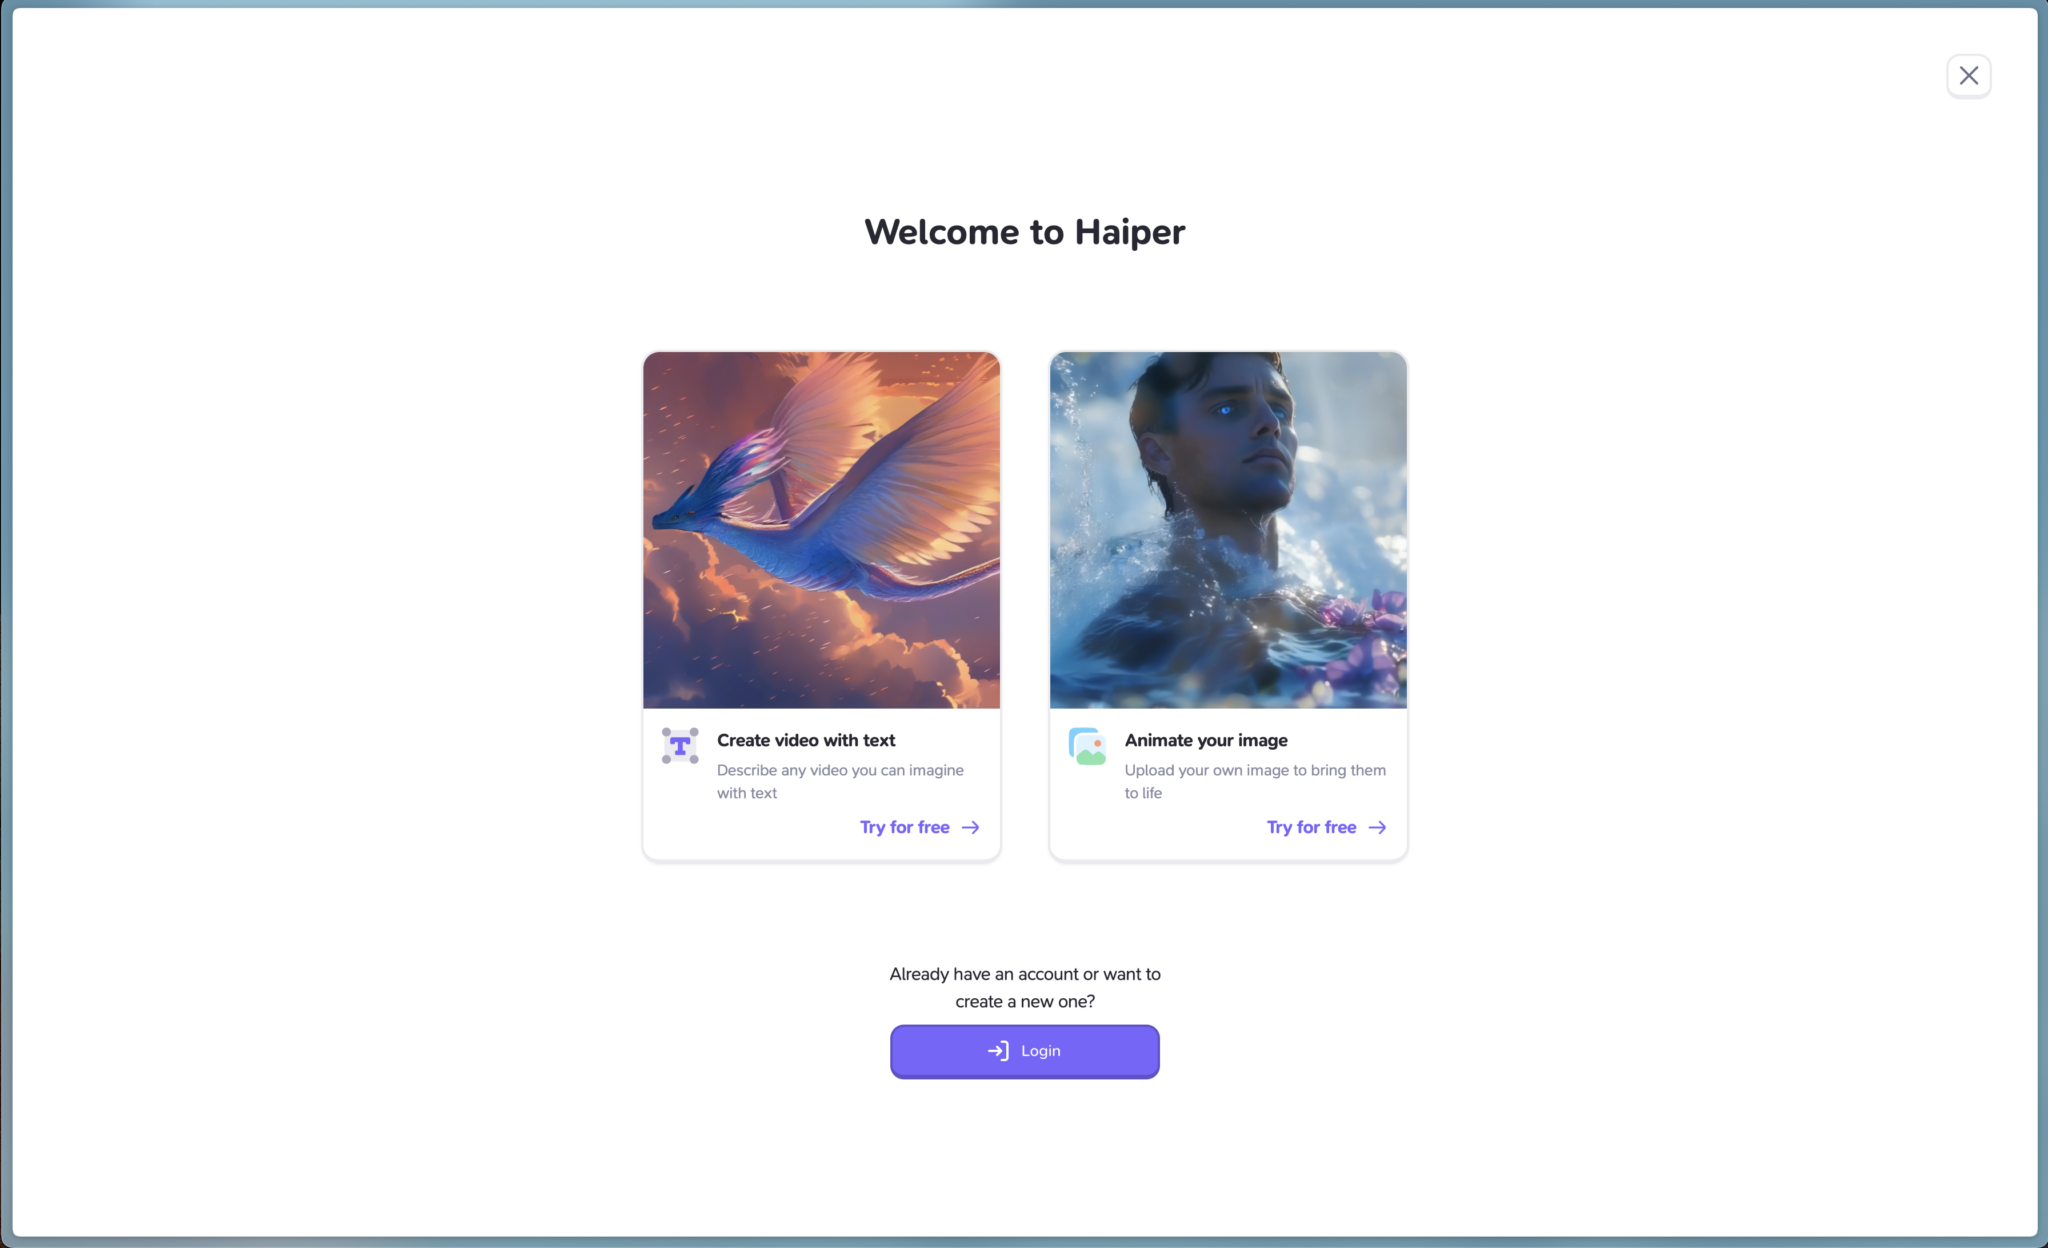This screenshot has height=1248, width=2048.
Task: Click arrow icon after Create video's Try for free
Action: 970,828
